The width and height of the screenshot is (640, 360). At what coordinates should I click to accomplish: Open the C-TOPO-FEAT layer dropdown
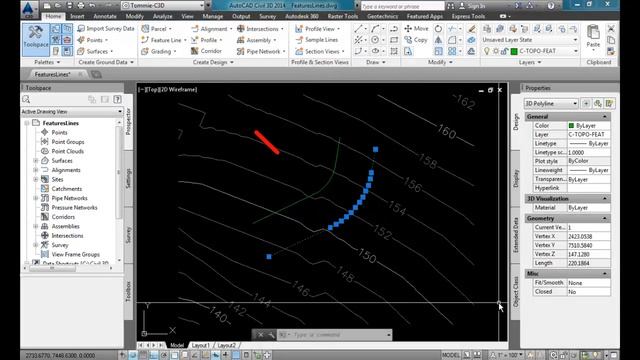point(530,51)
